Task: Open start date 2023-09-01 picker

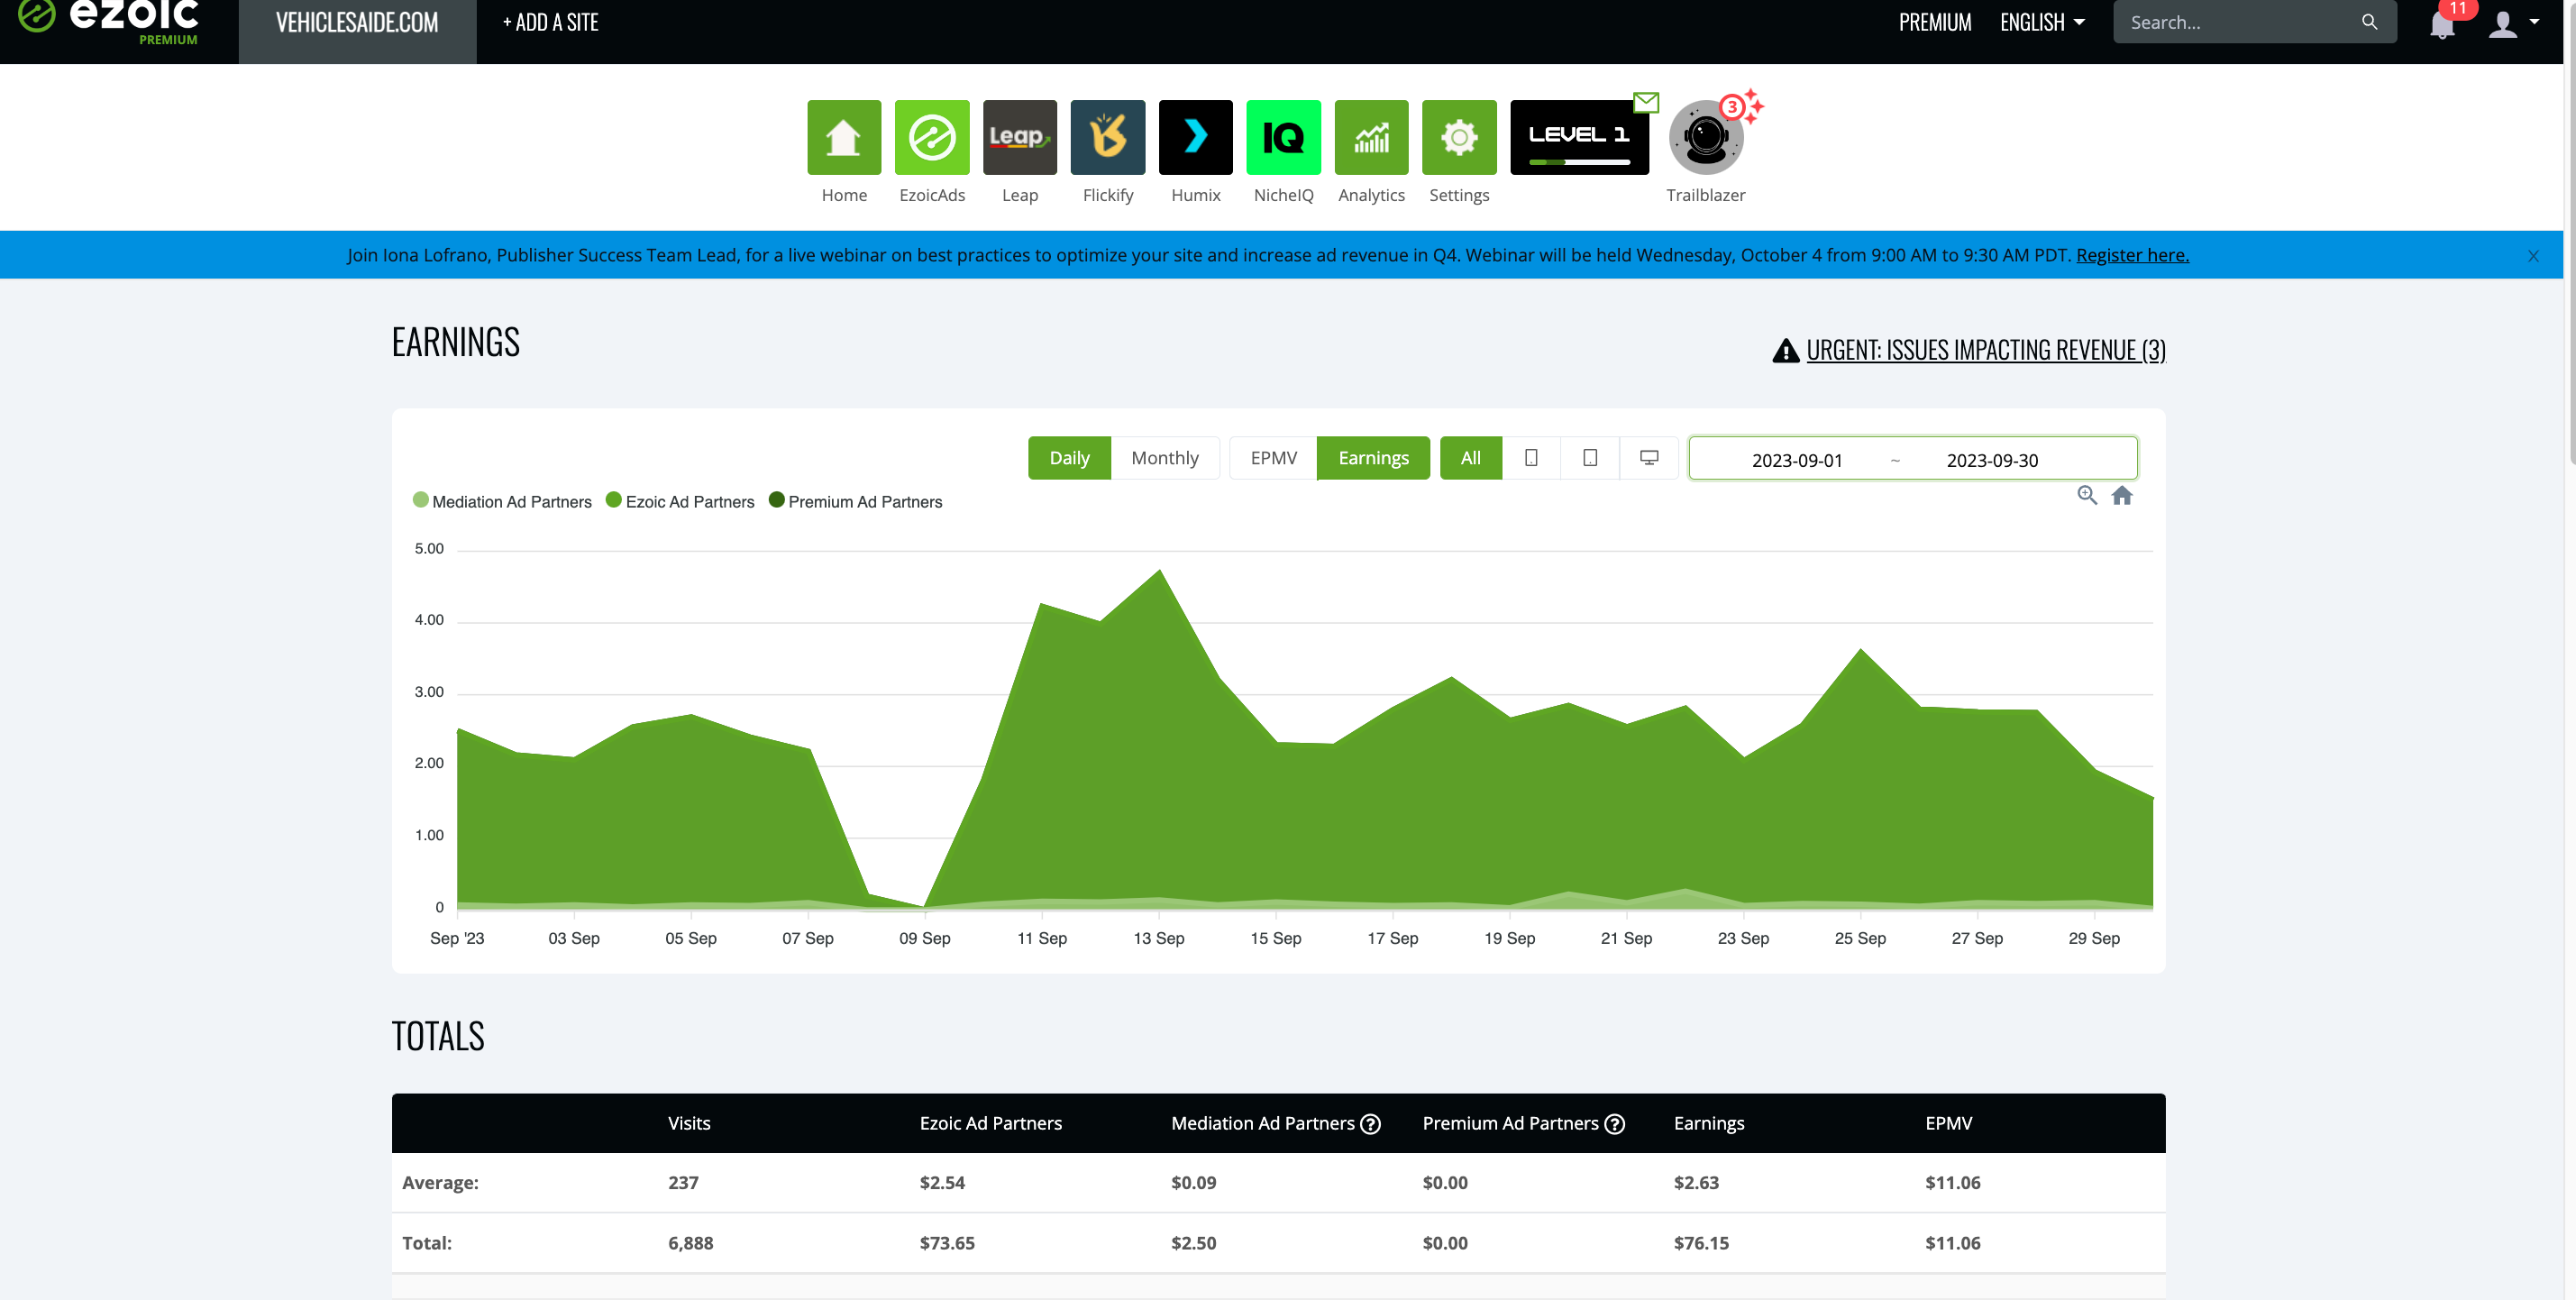Action: 1796,460
